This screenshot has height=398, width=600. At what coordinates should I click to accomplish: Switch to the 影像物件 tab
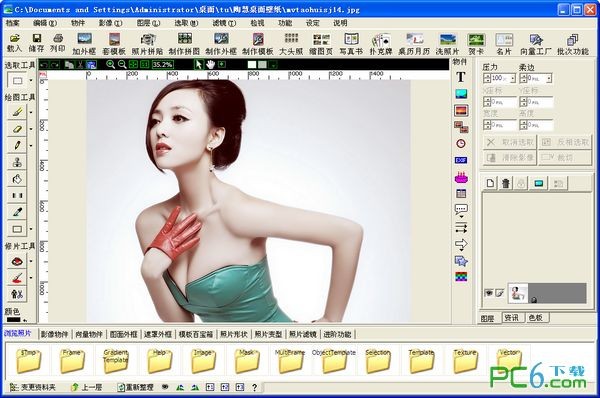pos(54,334)
